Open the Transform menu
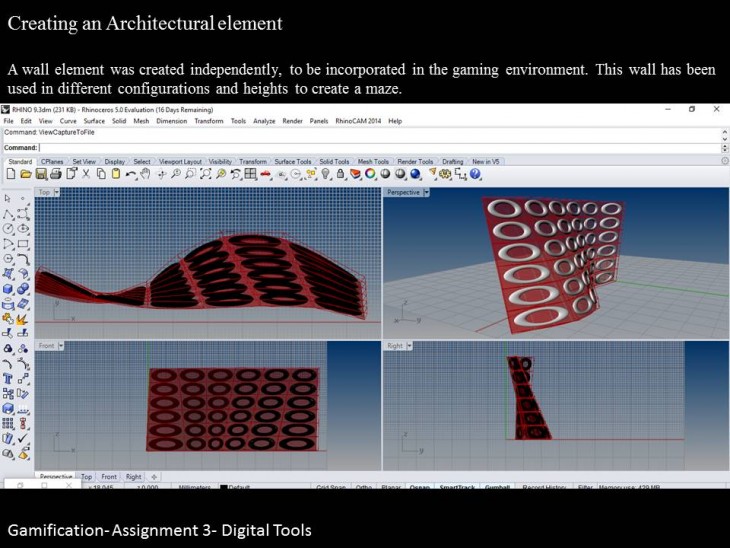Image resolution: width=730 pixels, height=548 pixels. point(209,121)
